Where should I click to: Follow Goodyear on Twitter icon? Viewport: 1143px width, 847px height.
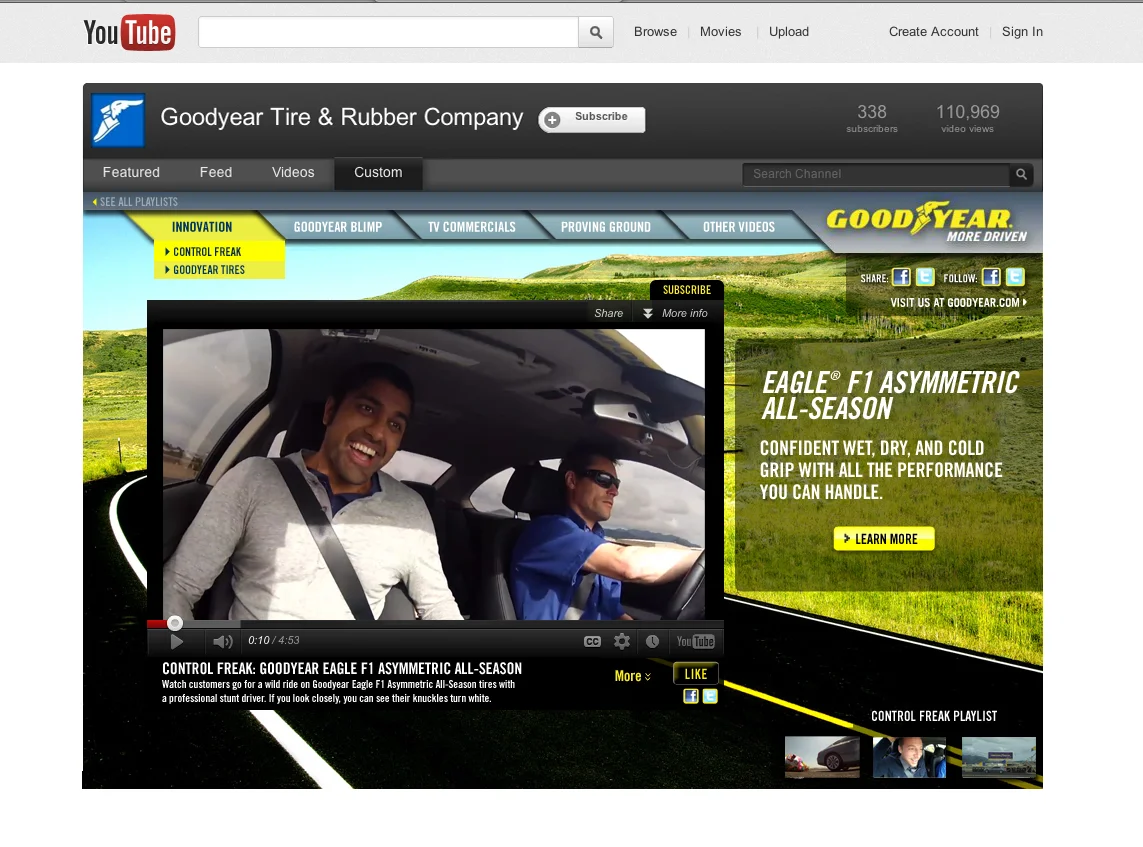pyautogui.click(x=1015, y=277)
